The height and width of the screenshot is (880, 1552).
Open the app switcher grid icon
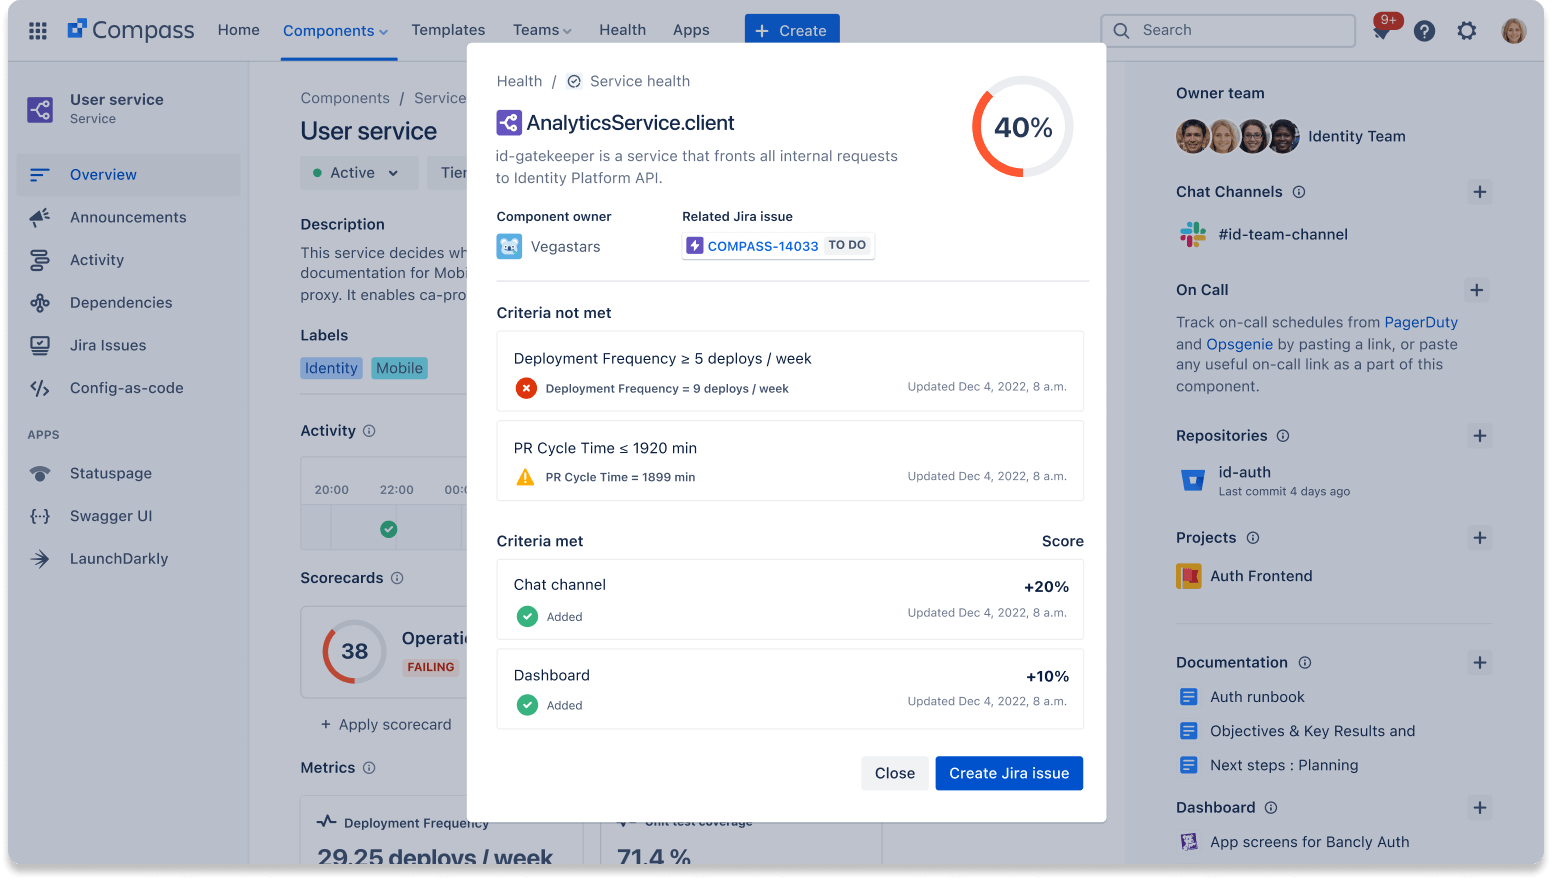click(38, 31)
